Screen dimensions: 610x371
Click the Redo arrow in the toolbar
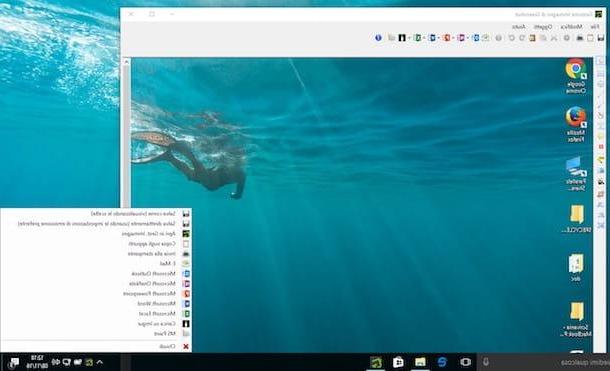(x=512, y=38)
